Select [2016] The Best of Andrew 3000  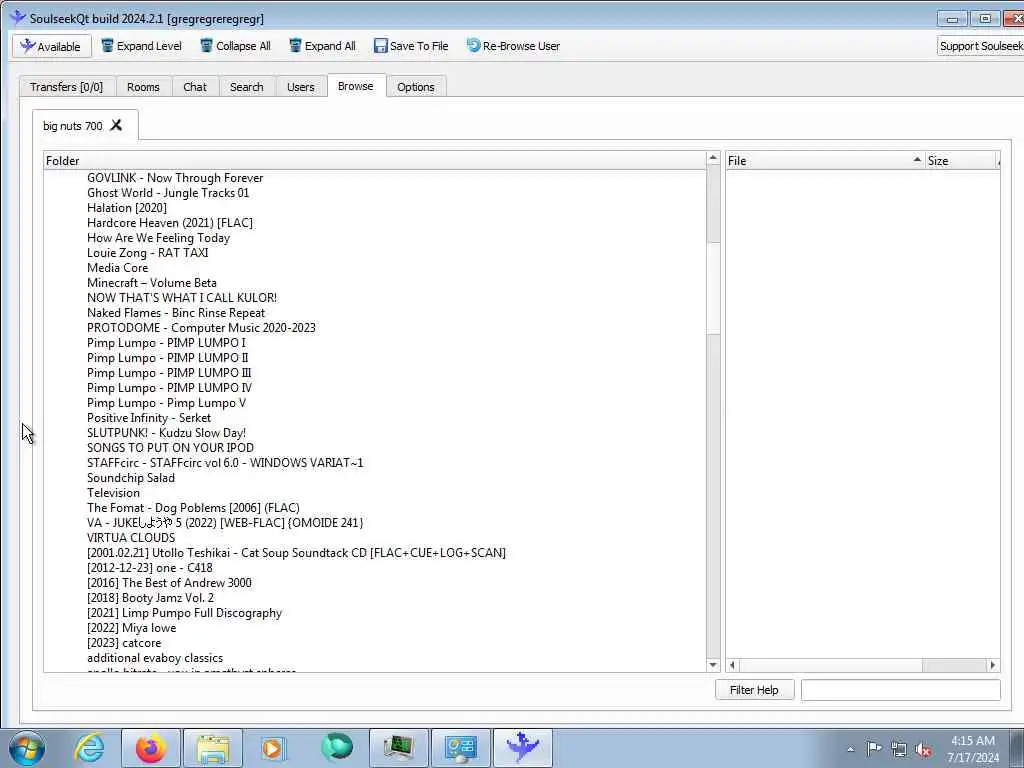(x=169, y=583)
